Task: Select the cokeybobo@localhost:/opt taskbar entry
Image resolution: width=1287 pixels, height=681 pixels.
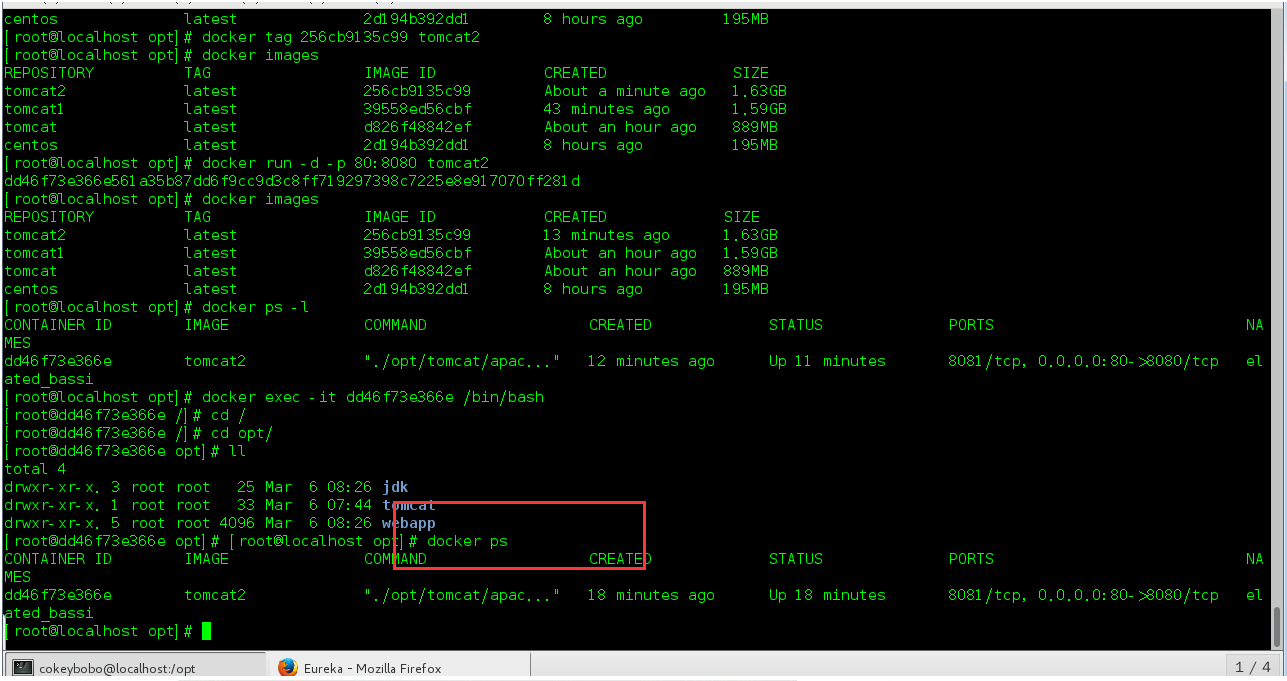Action: [137, 668]
